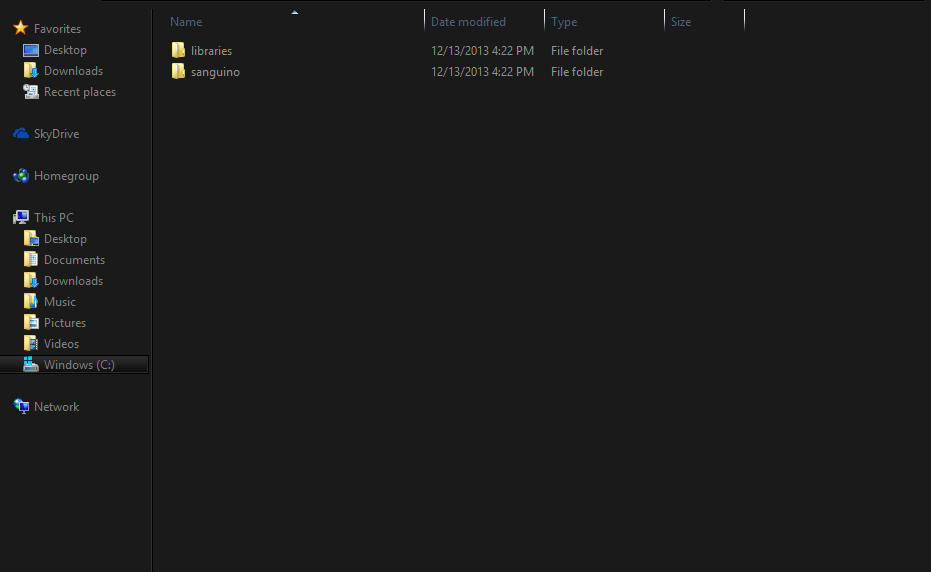Click the libraries folder icon
The image size is (931, 572).
178,50
